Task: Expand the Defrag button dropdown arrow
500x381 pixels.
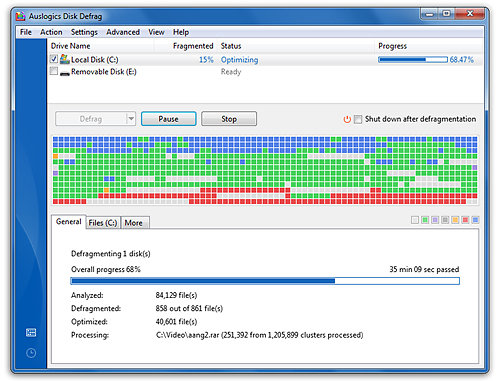Action: click(x=131, y=119)
